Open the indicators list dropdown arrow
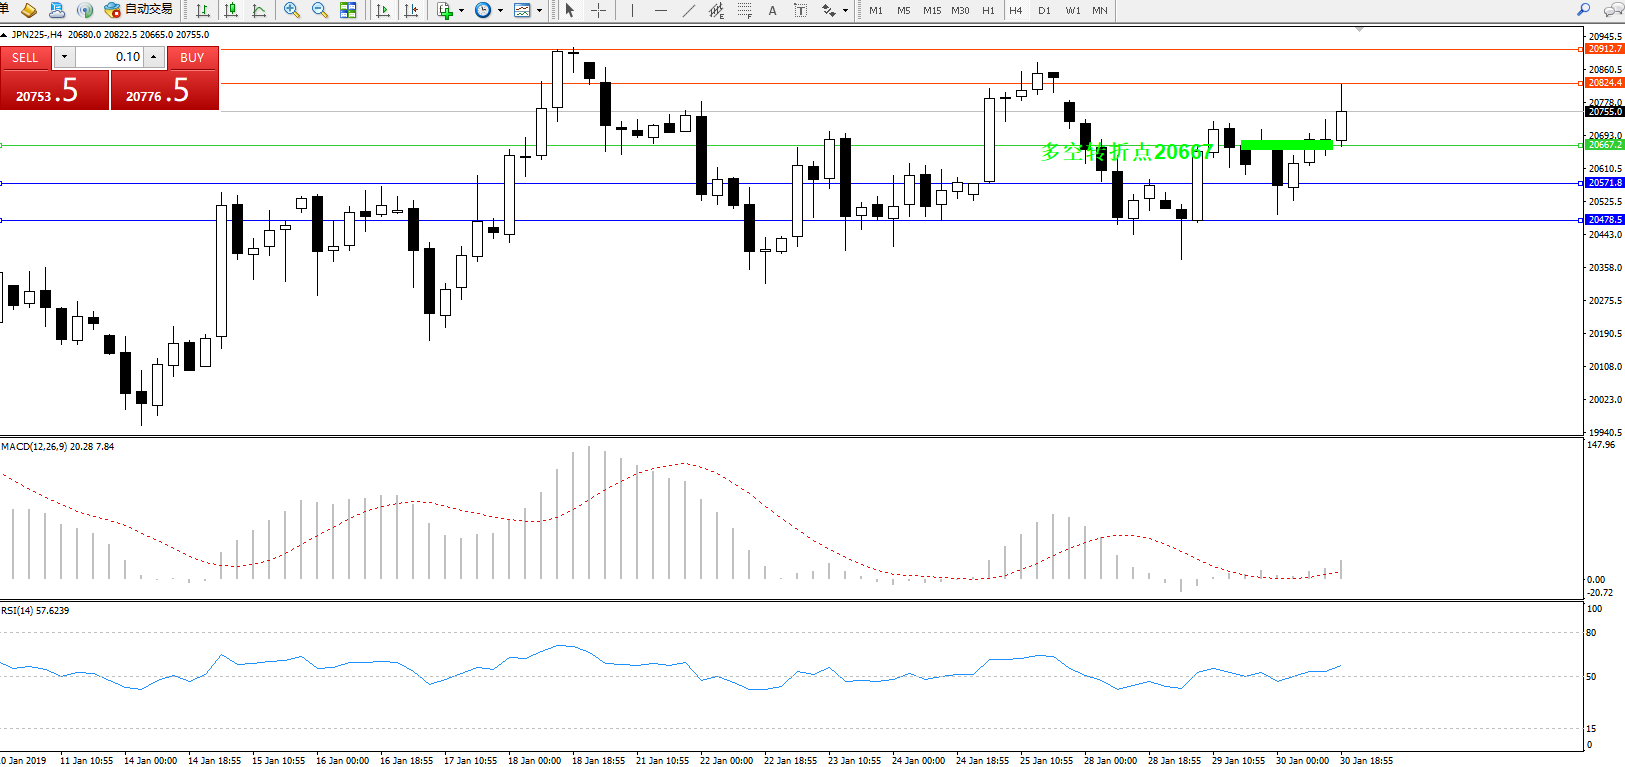The width and height of the screenshot is (1625, 767). 461,11
